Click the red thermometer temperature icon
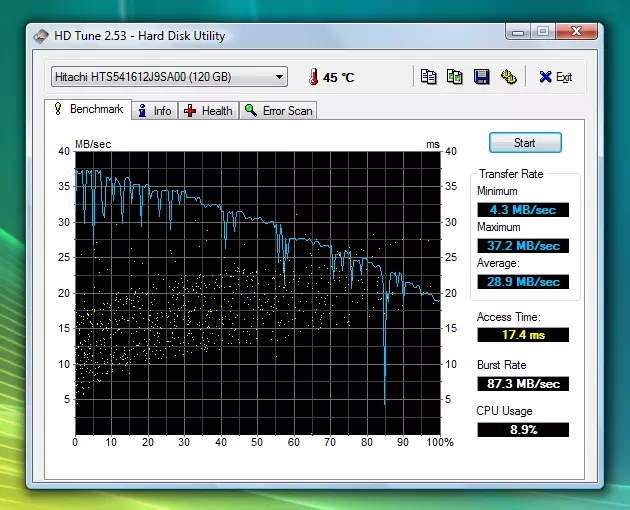Image resolution: width=630 pixels, height=510 pixels. (x=313, y=76)
